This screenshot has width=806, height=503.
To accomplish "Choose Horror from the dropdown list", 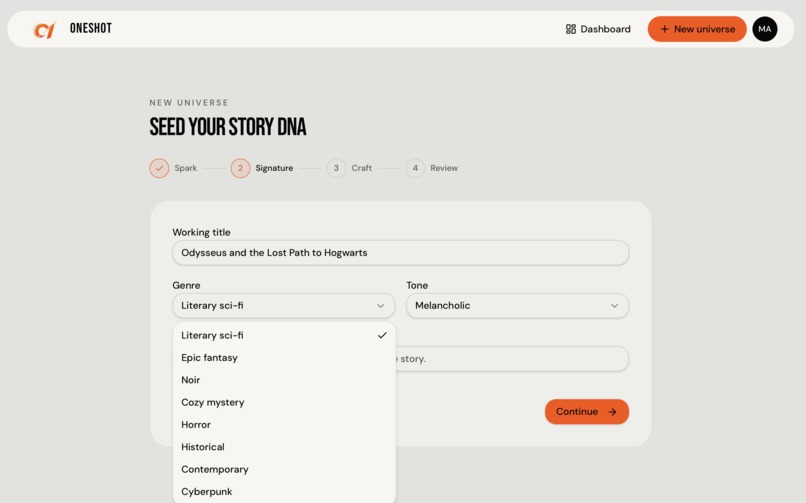I will (284, 425).
